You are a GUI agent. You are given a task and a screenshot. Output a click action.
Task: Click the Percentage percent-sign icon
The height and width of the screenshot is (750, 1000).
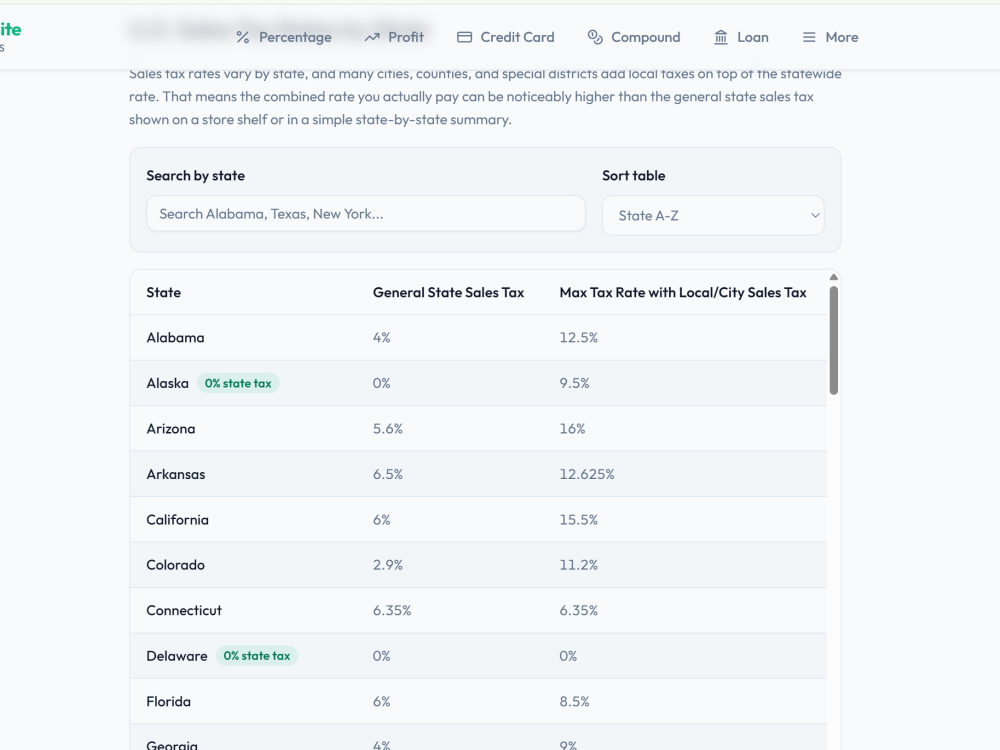242,38
